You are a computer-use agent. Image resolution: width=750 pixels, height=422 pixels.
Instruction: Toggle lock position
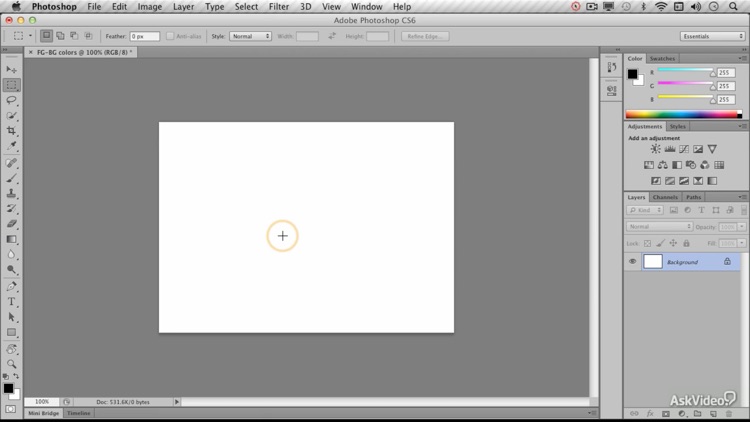coord(673,244)
